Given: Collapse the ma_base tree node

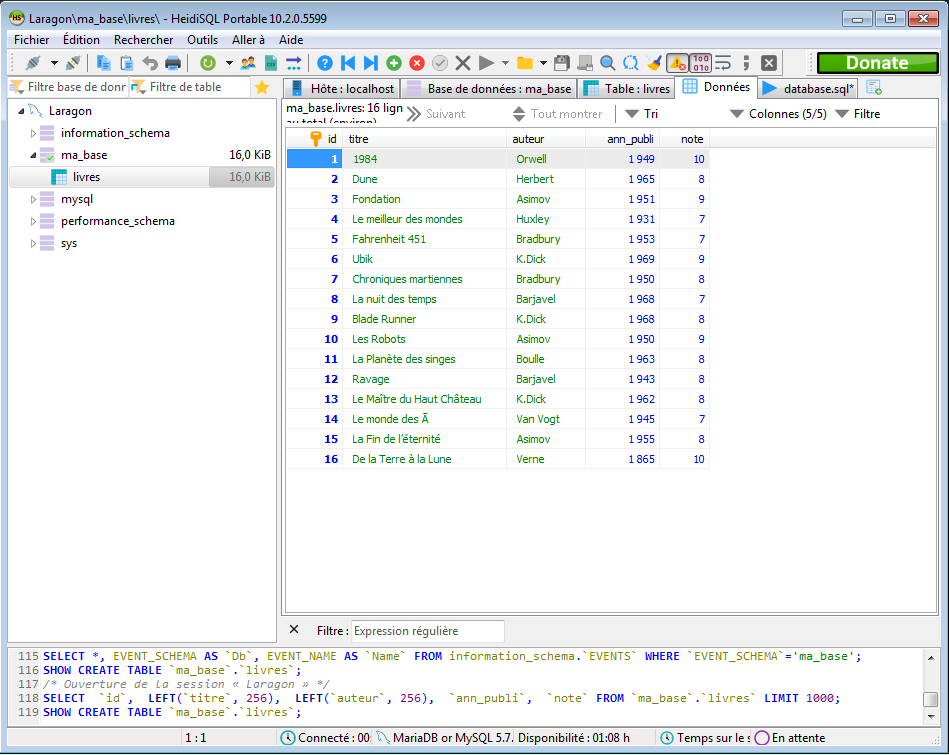Looking at the screenshot, I should click(33, 155).
